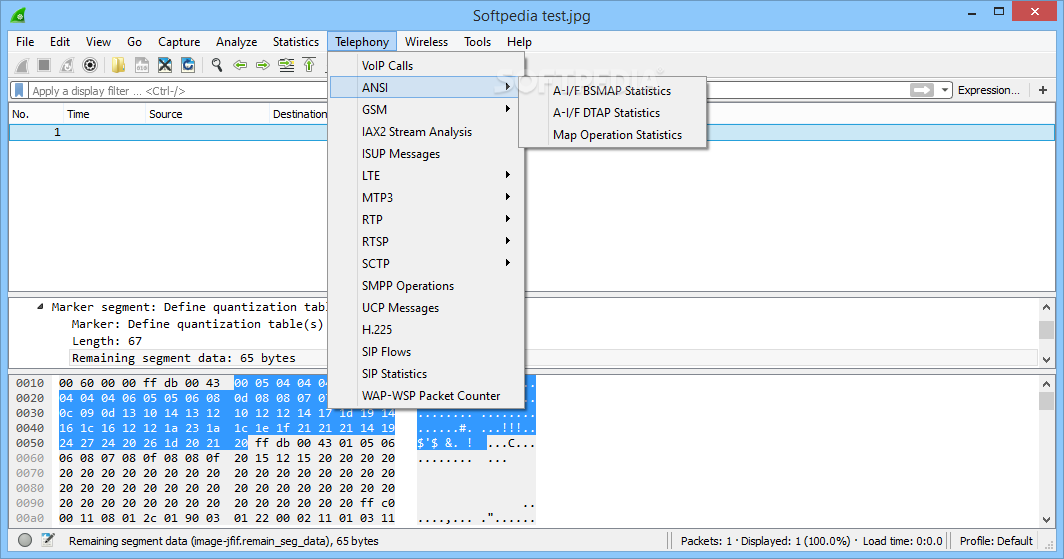The image size is (1064, 559).
Task: Select 'Length: 67' detail row
Action: point(107,341)
